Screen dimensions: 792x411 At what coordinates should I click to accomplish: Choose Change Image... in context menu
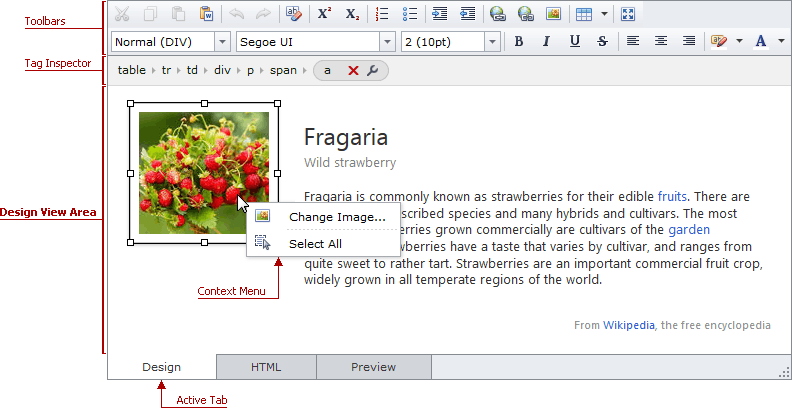[323, 217]
